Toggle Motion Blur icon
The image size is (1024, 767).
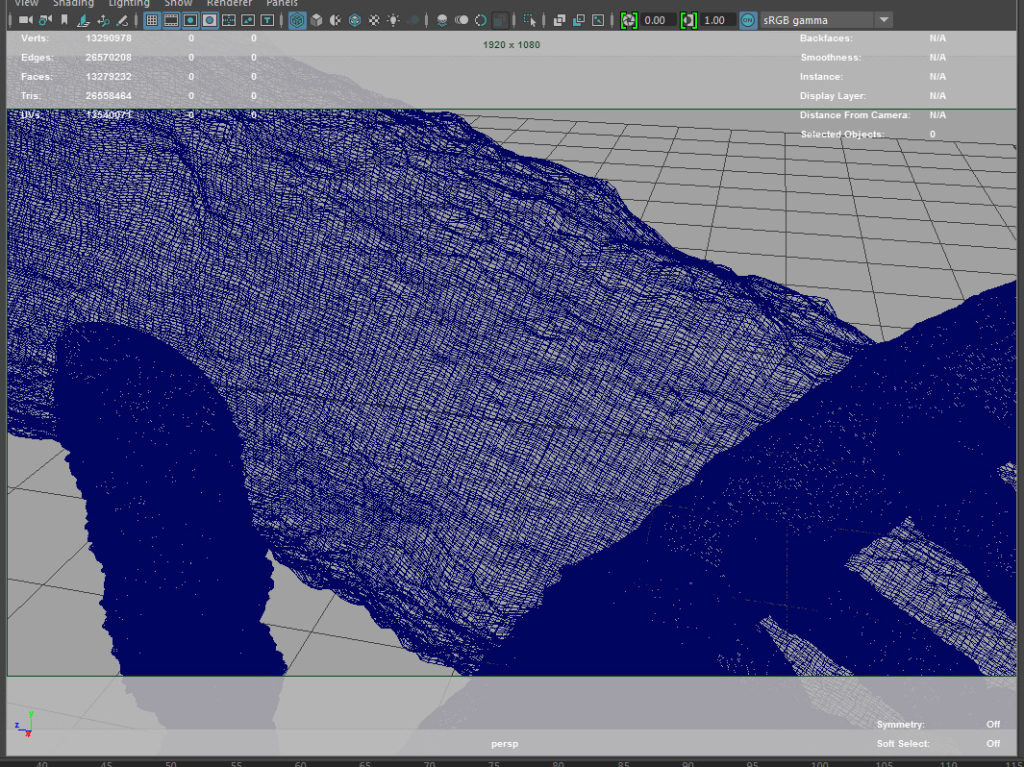click(x=461, y=20)
